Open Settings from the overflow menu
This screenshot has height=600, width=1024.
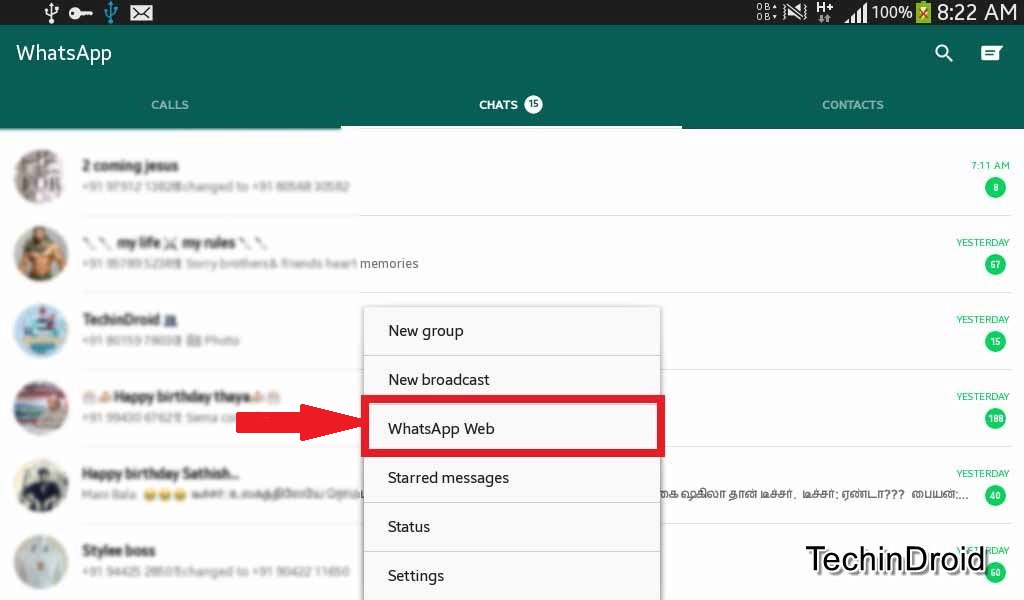(x=511, y=576)
